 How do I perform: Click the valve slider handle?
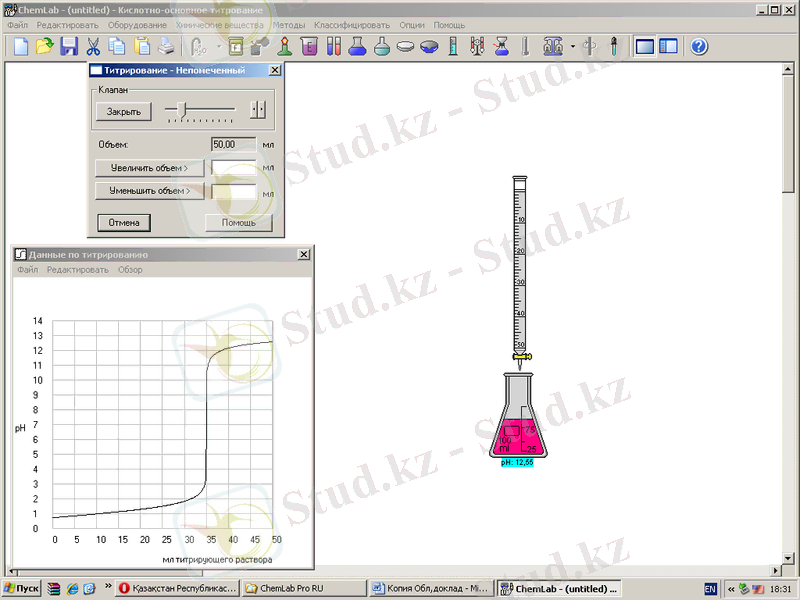pyautogui.click(x=182, y=109)
